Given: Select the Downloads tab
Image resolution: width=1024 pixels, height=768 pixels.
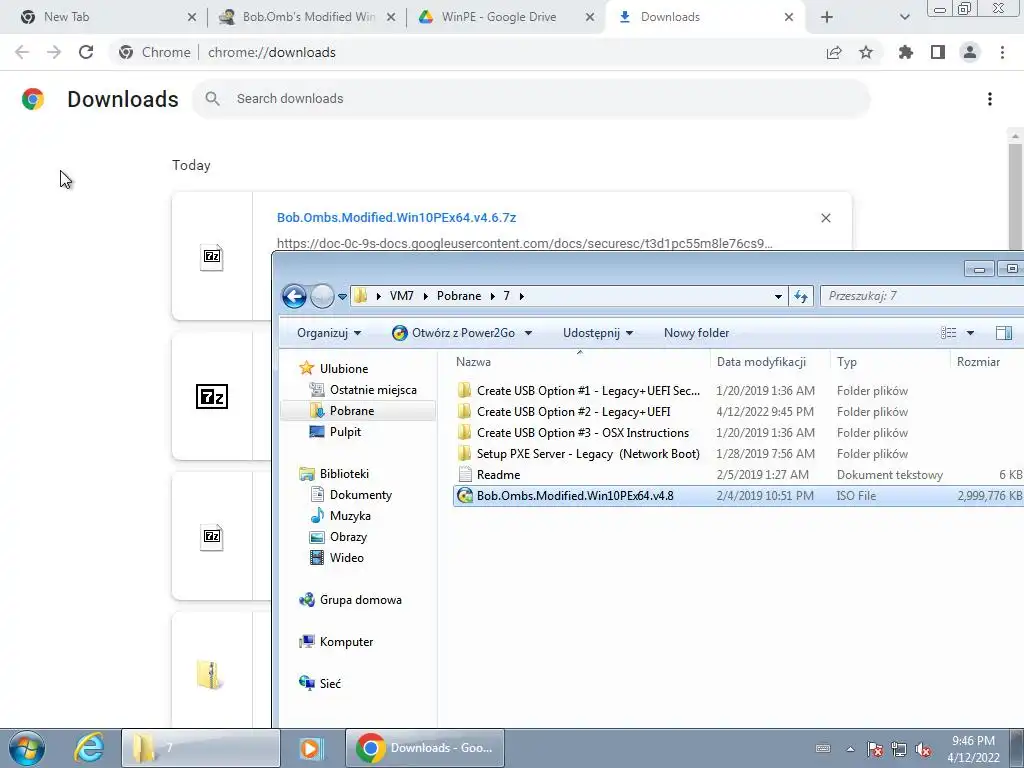Looking at the screenshot, I should click(705, 17).
